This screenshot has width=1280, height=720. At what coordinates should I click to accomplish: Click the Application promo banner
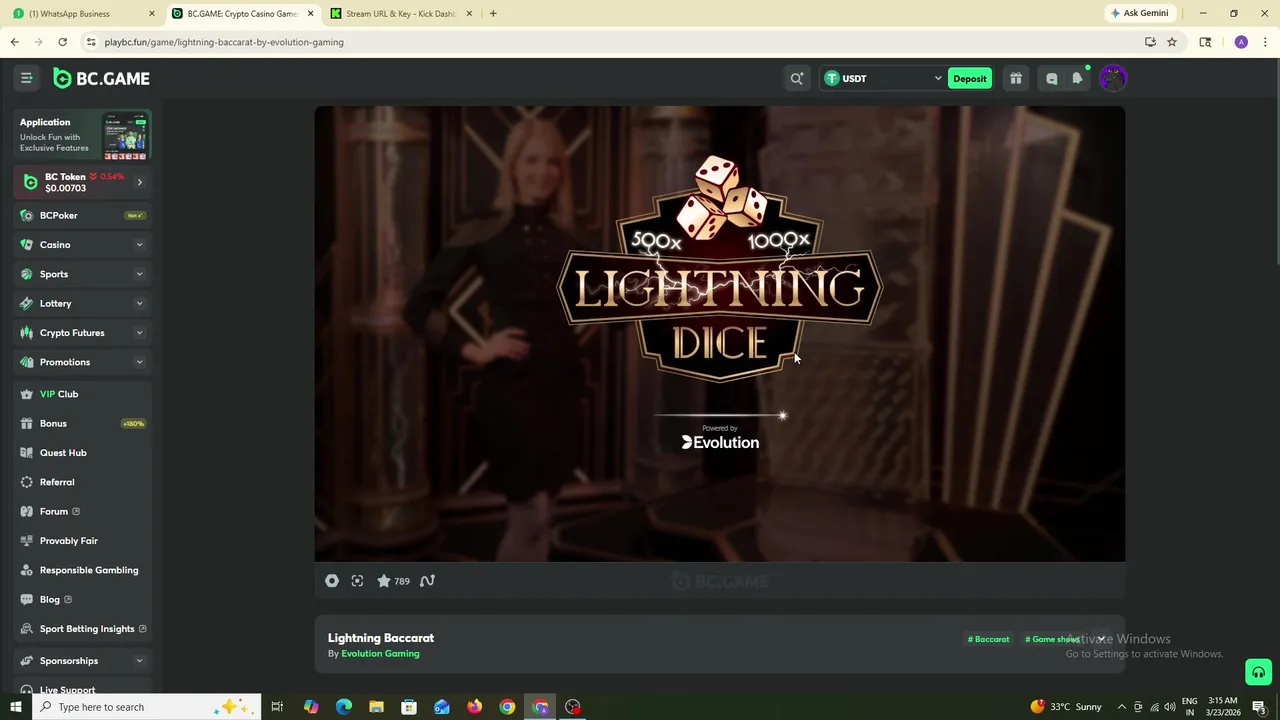83,136
